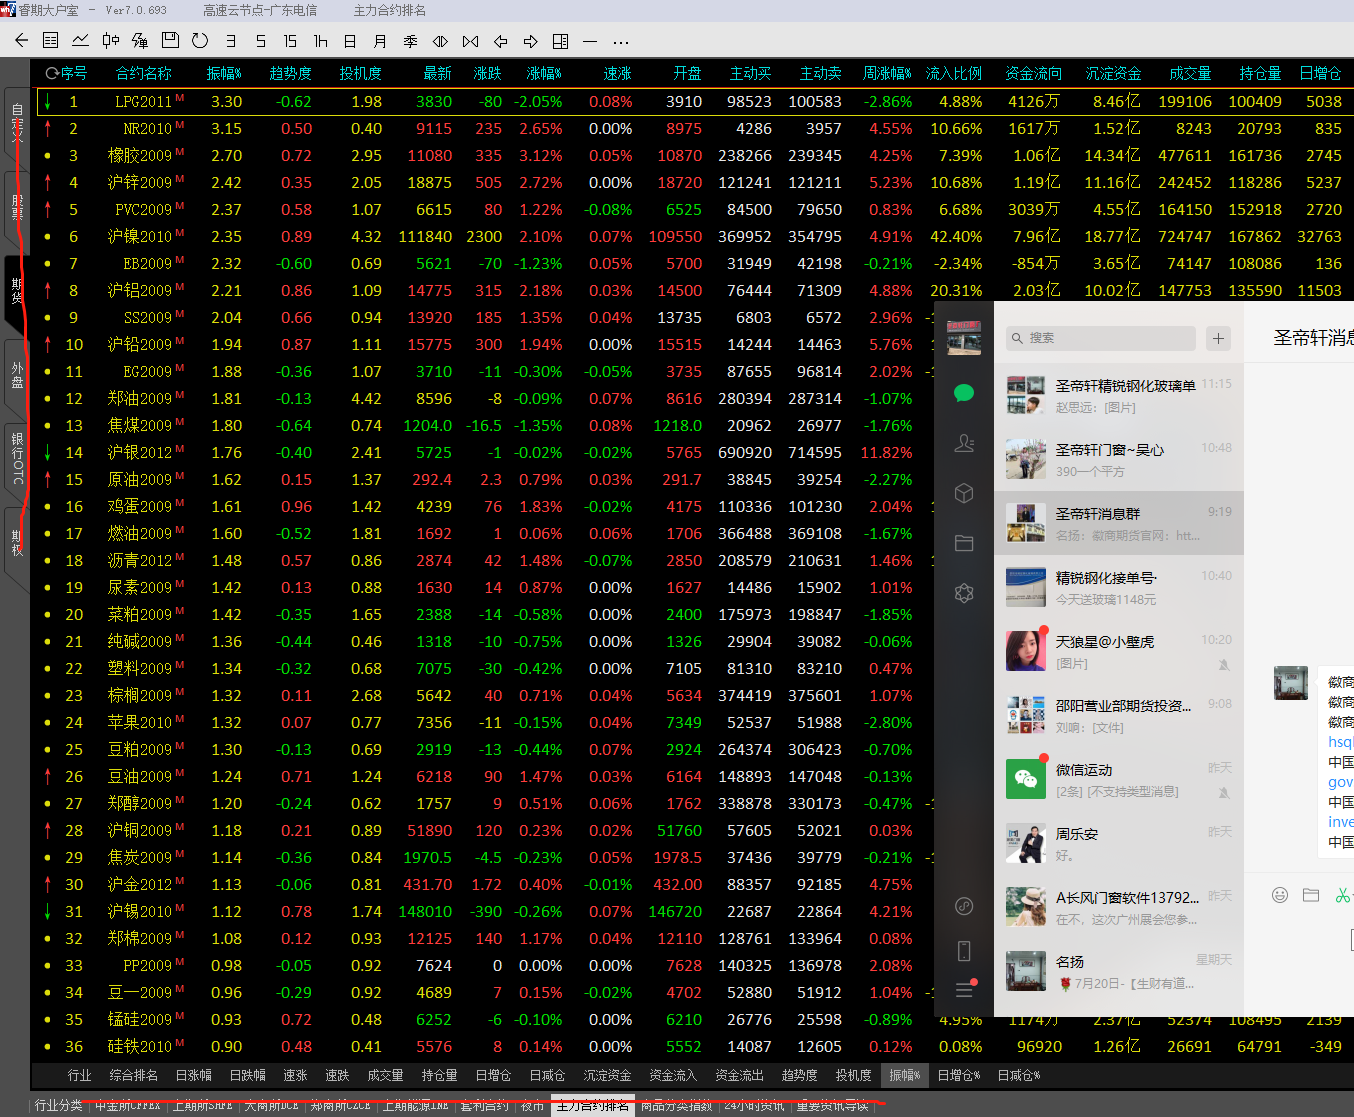
Task: Switch to the candlestick chart icon
Action: tap(110, 41)
